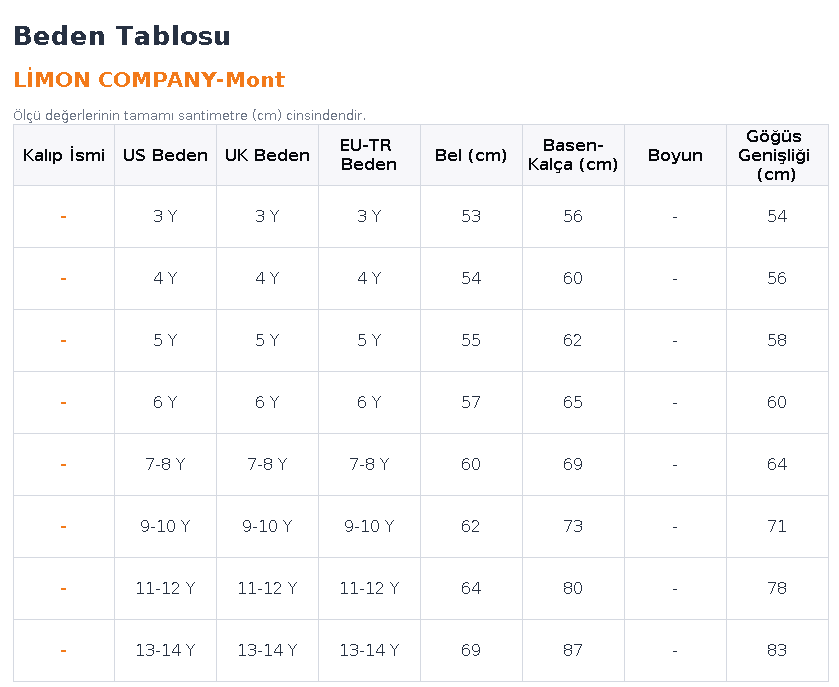Click the Beden Tablosu title

click(122, 36)
